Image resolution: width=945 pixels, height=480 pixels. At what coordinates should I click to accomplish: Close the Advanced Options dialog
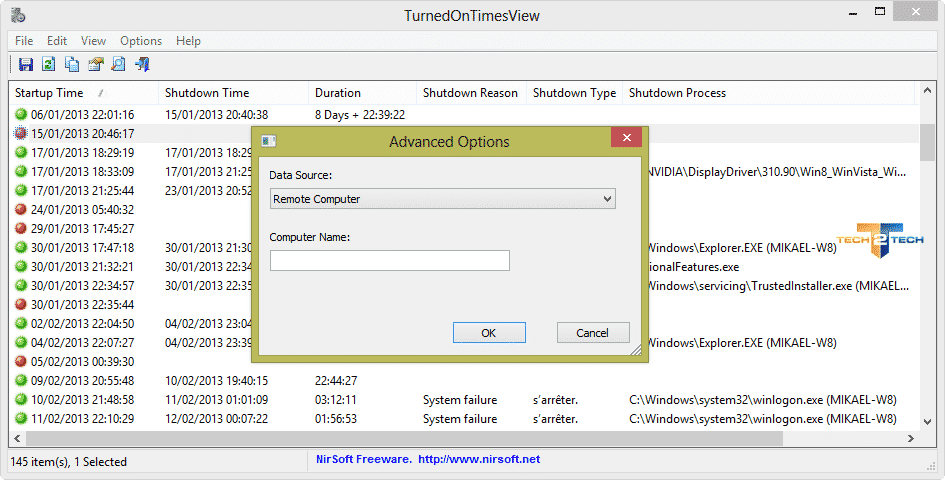coord(626,137)
